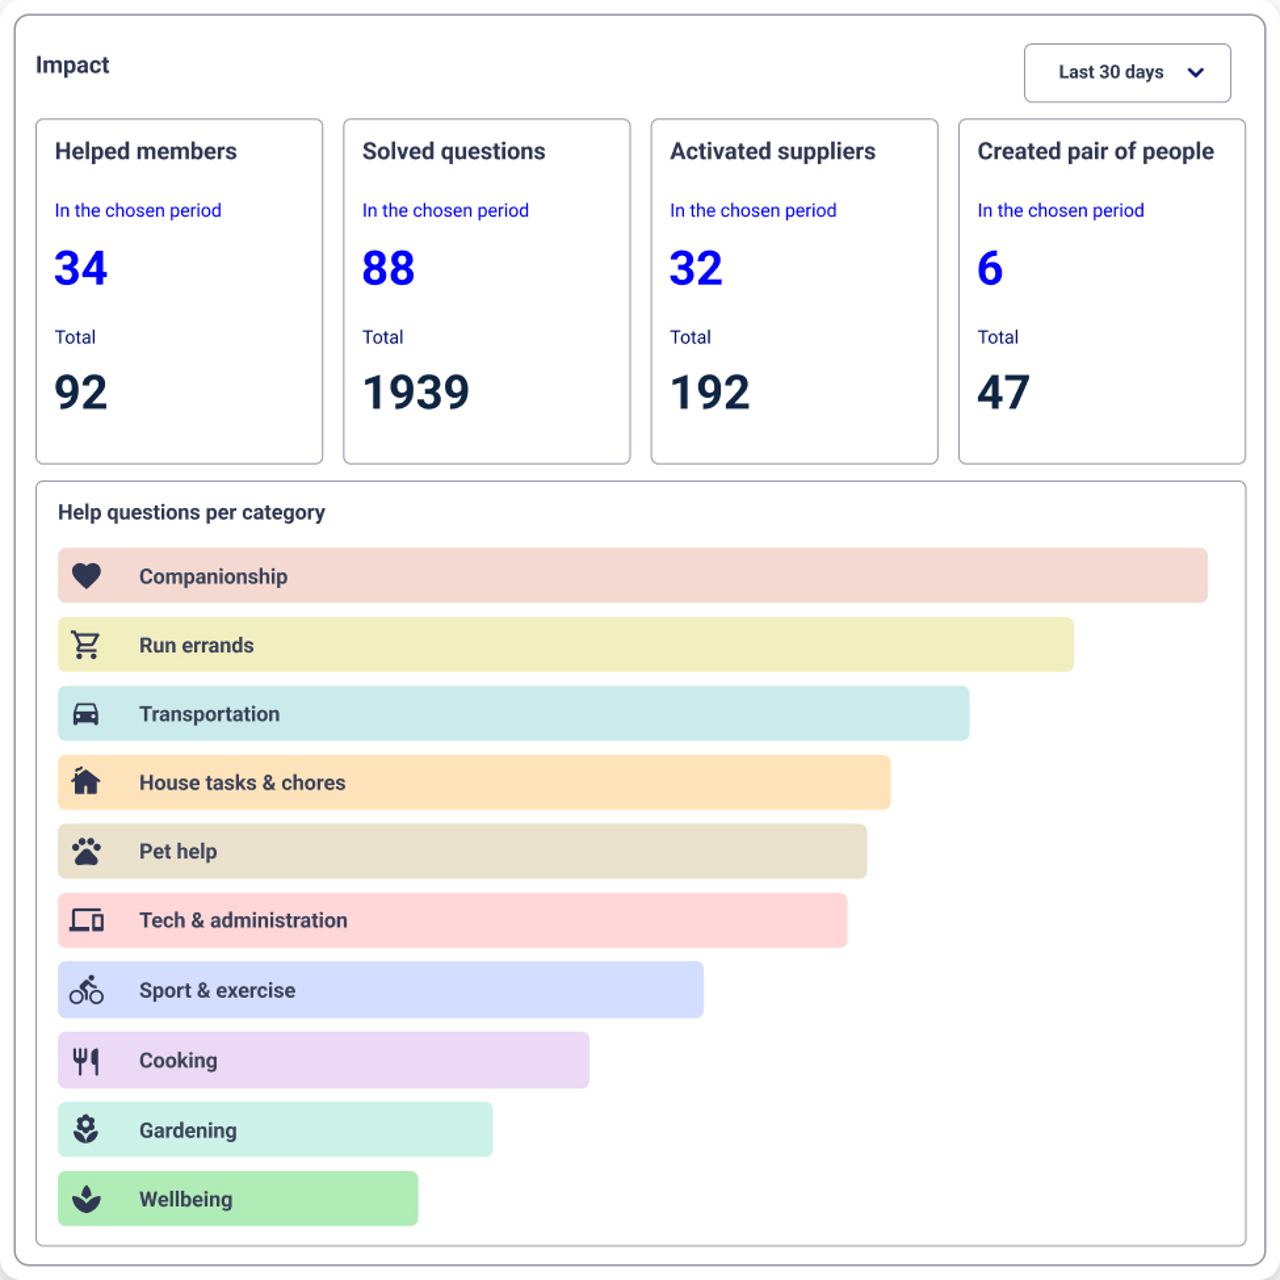Open the Last 30 days period dropdown
The height and width of the screenshot is (1280, 1280).
click(x=1127, y=73)
